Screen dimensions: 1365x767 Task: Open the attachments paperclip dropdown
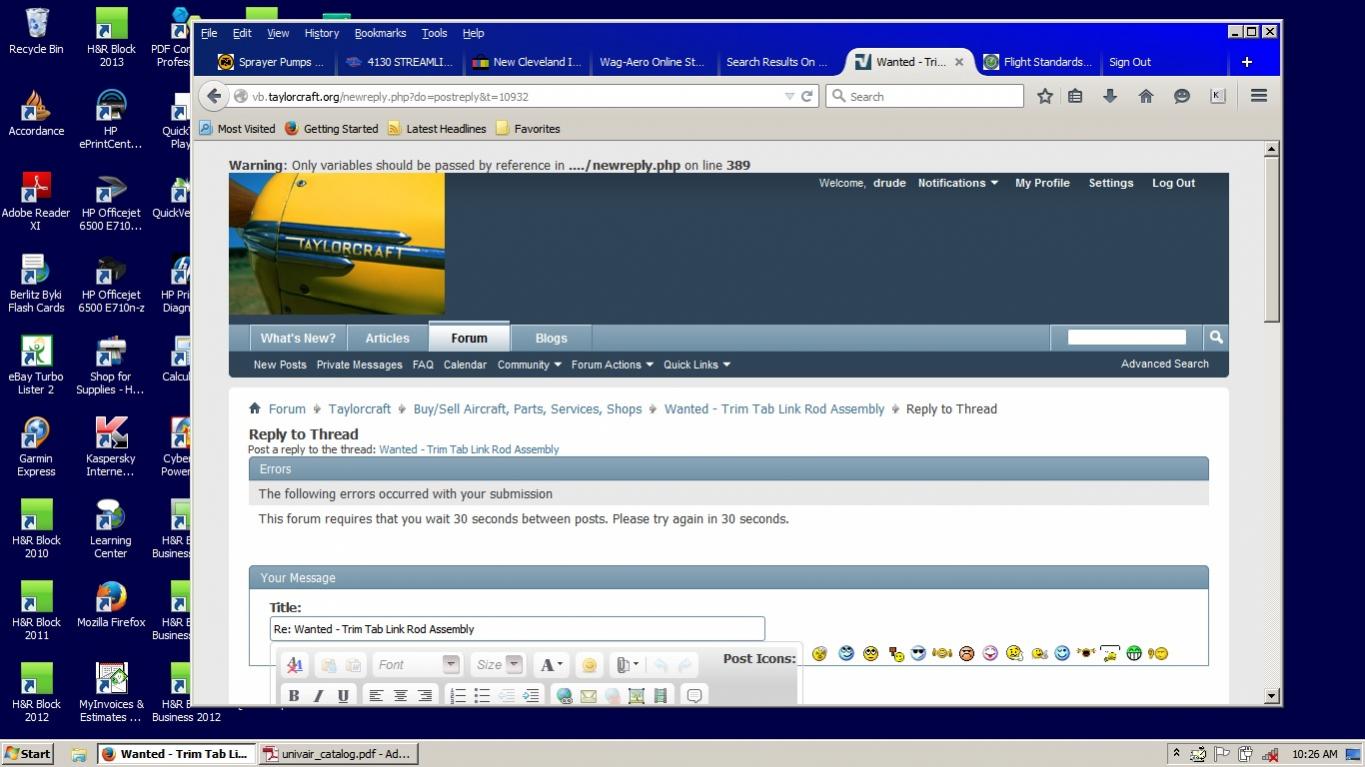(x=627, y=664)
